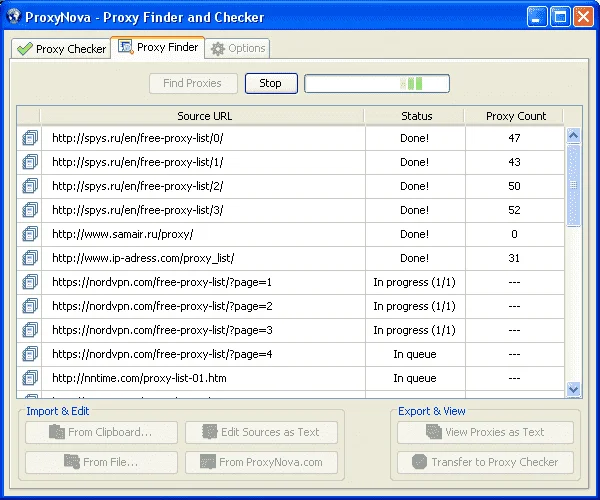Click the icon on Edit Sources as Text button

tap(210, 432)
